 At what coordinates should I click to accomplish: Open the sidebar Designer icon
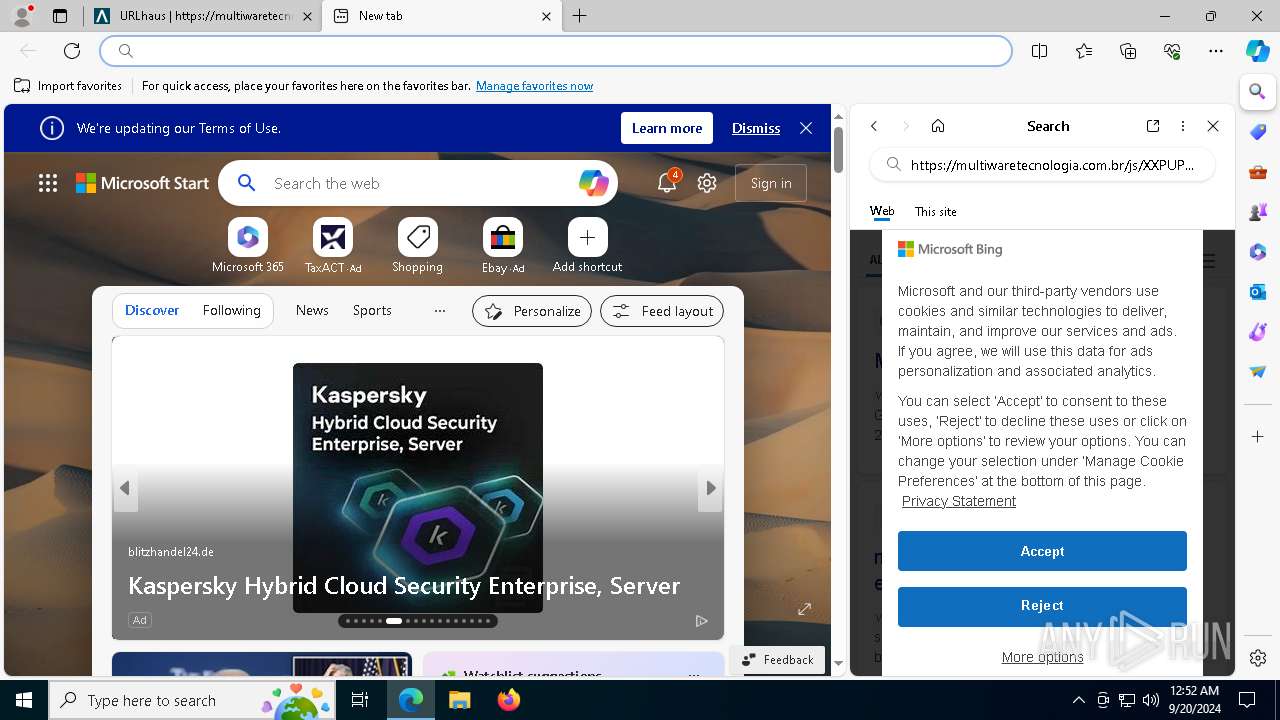1258,332
